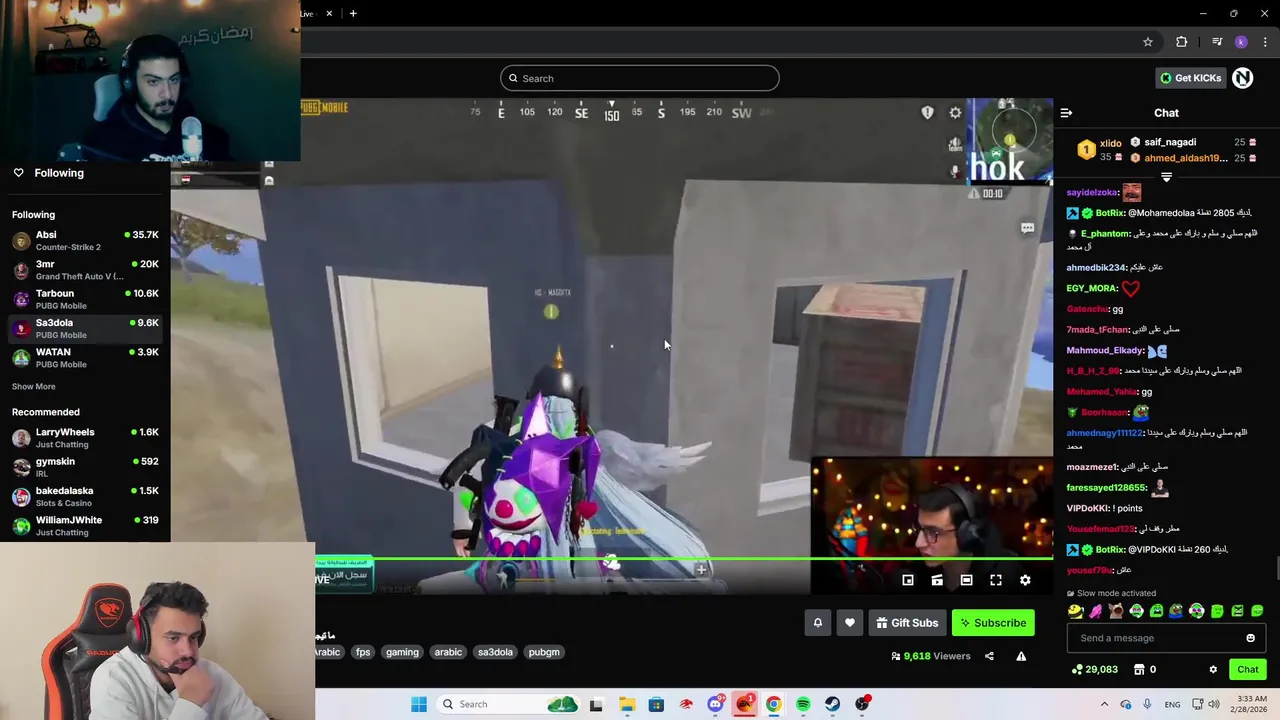This screenshot has width=1280, height=720.
Task: Open Spotify from taskbar
Action: [x=803, y=704]
